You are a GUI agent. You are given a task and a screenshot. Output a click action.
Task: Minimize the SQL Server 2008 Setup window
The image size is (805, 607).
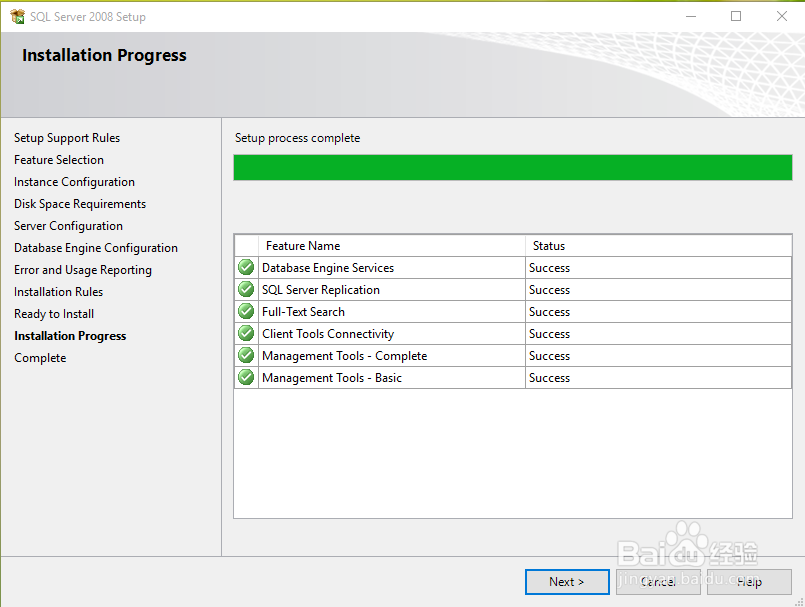691,16
